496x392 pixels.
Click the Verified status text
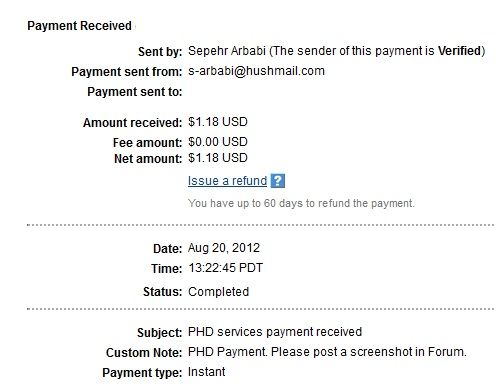click(x=459, y=51)
